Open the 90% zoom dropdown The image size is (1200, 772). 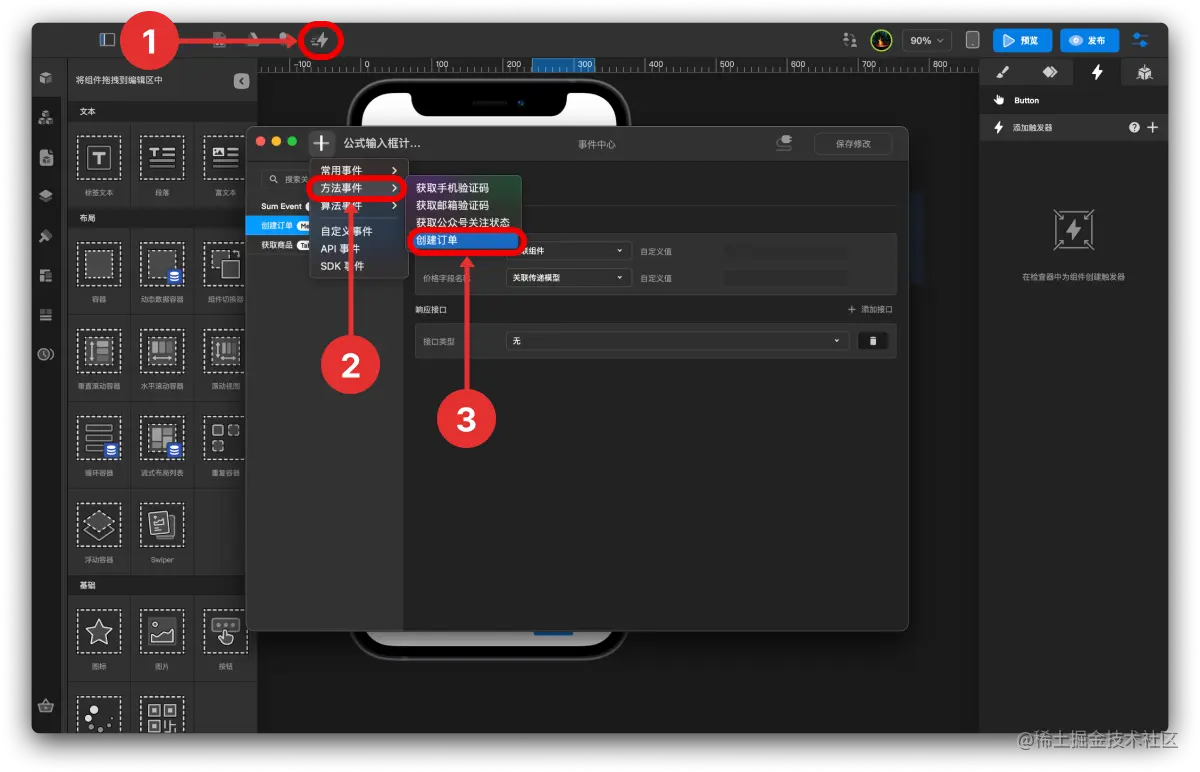click(926, 40)
